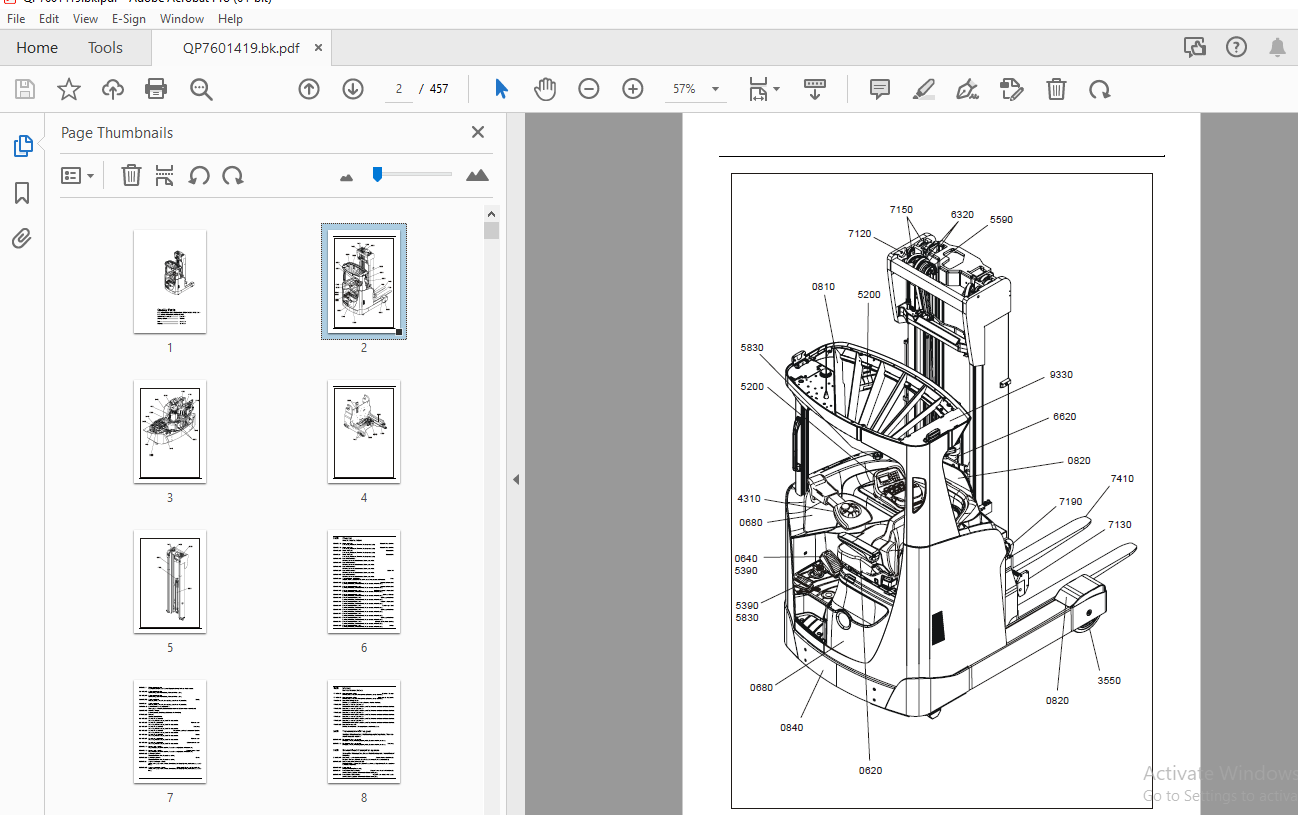
Task: Select page 5 thumbnail
Action: point(170,582)
